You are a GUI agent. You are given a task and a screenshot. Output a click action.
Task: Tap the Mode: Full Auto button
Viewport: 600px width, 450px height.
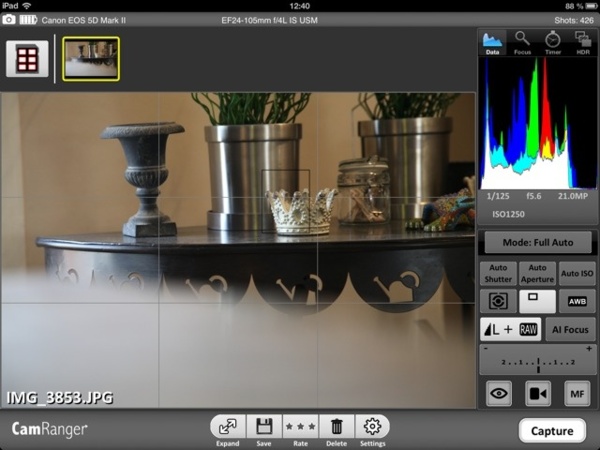(538, 242)
